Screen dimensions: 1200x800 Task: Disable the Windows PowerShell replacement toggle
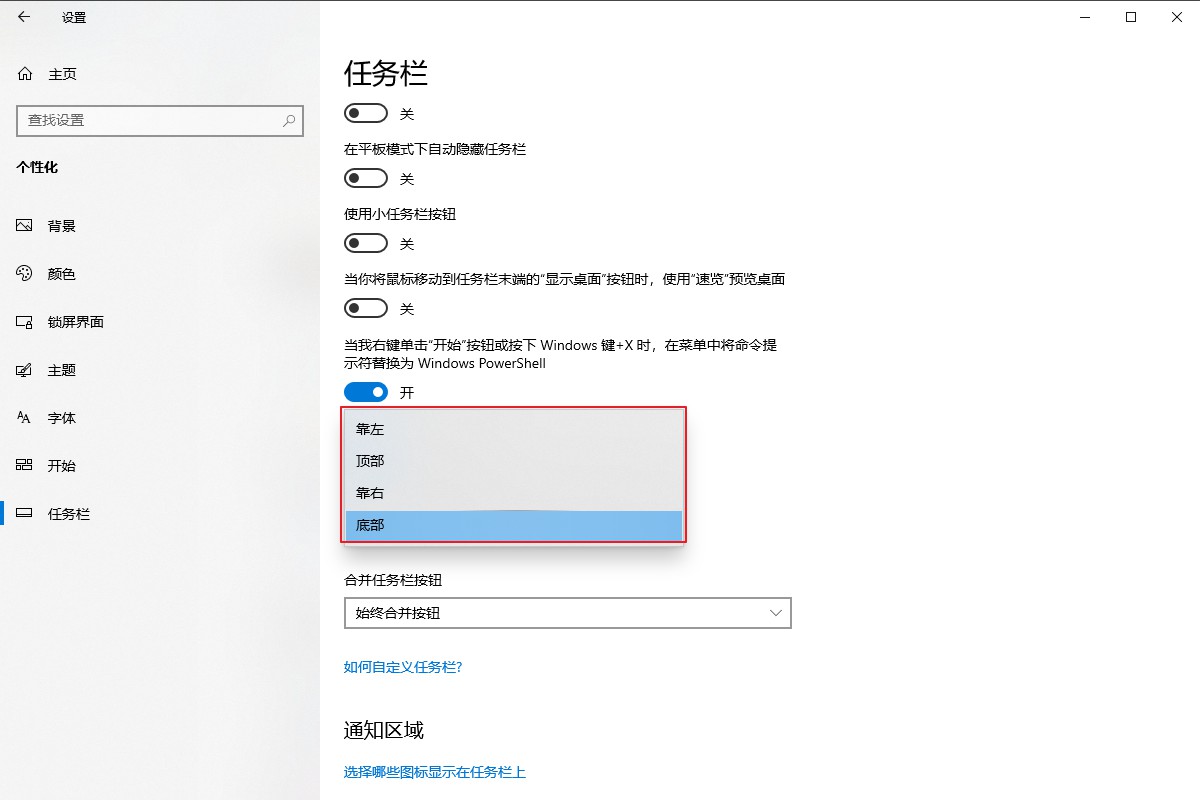point(365,391)
